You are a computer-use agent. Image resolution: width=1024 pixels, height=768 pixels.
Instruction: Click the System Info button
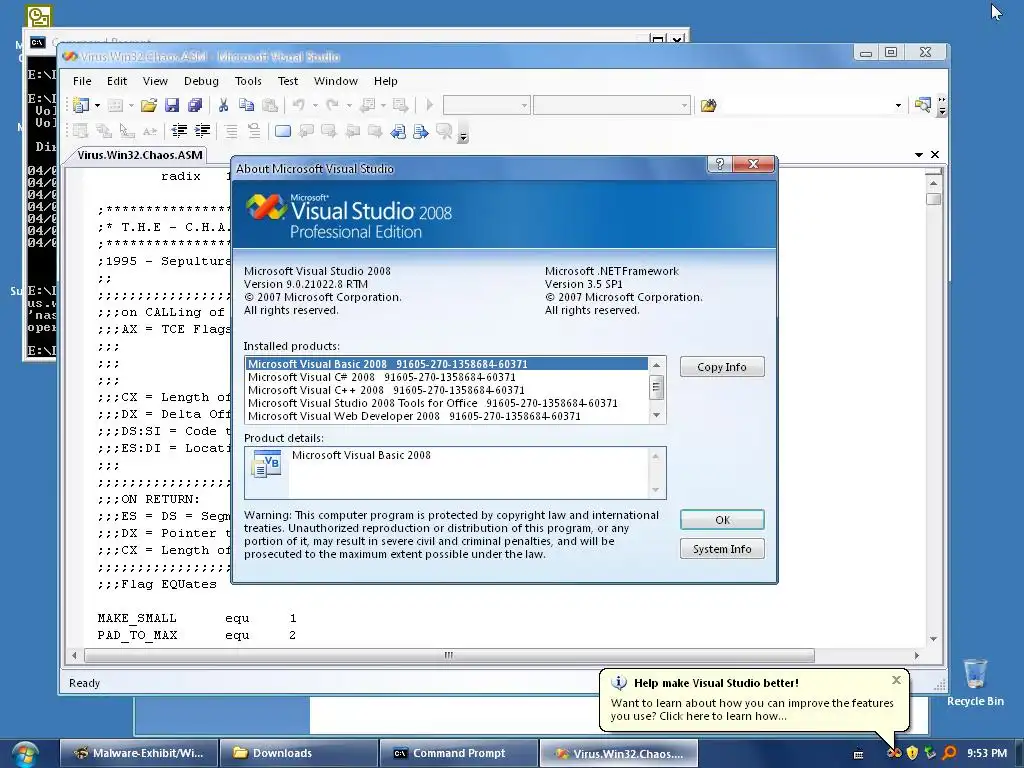click(x=722, y=549)
